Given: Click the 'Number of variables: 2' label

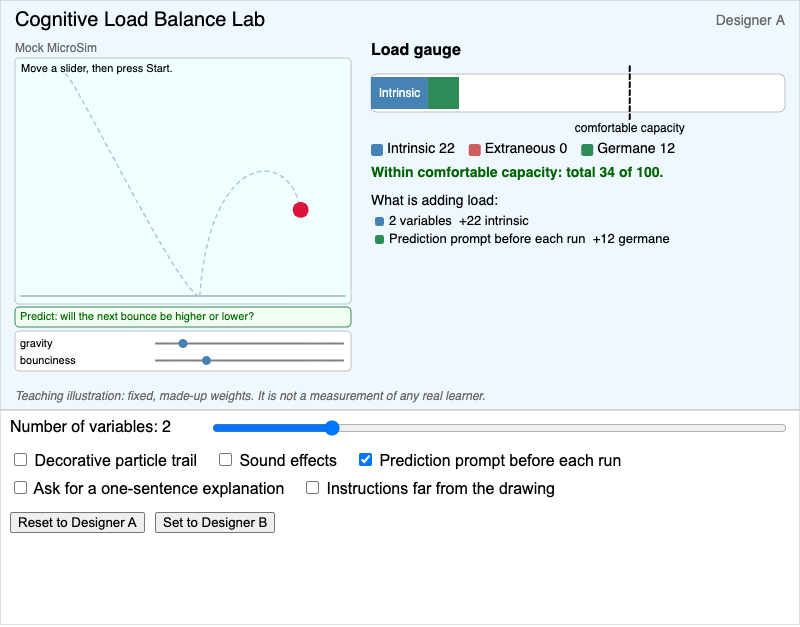Looking at the screenshot, I should (x=90, y=427).
